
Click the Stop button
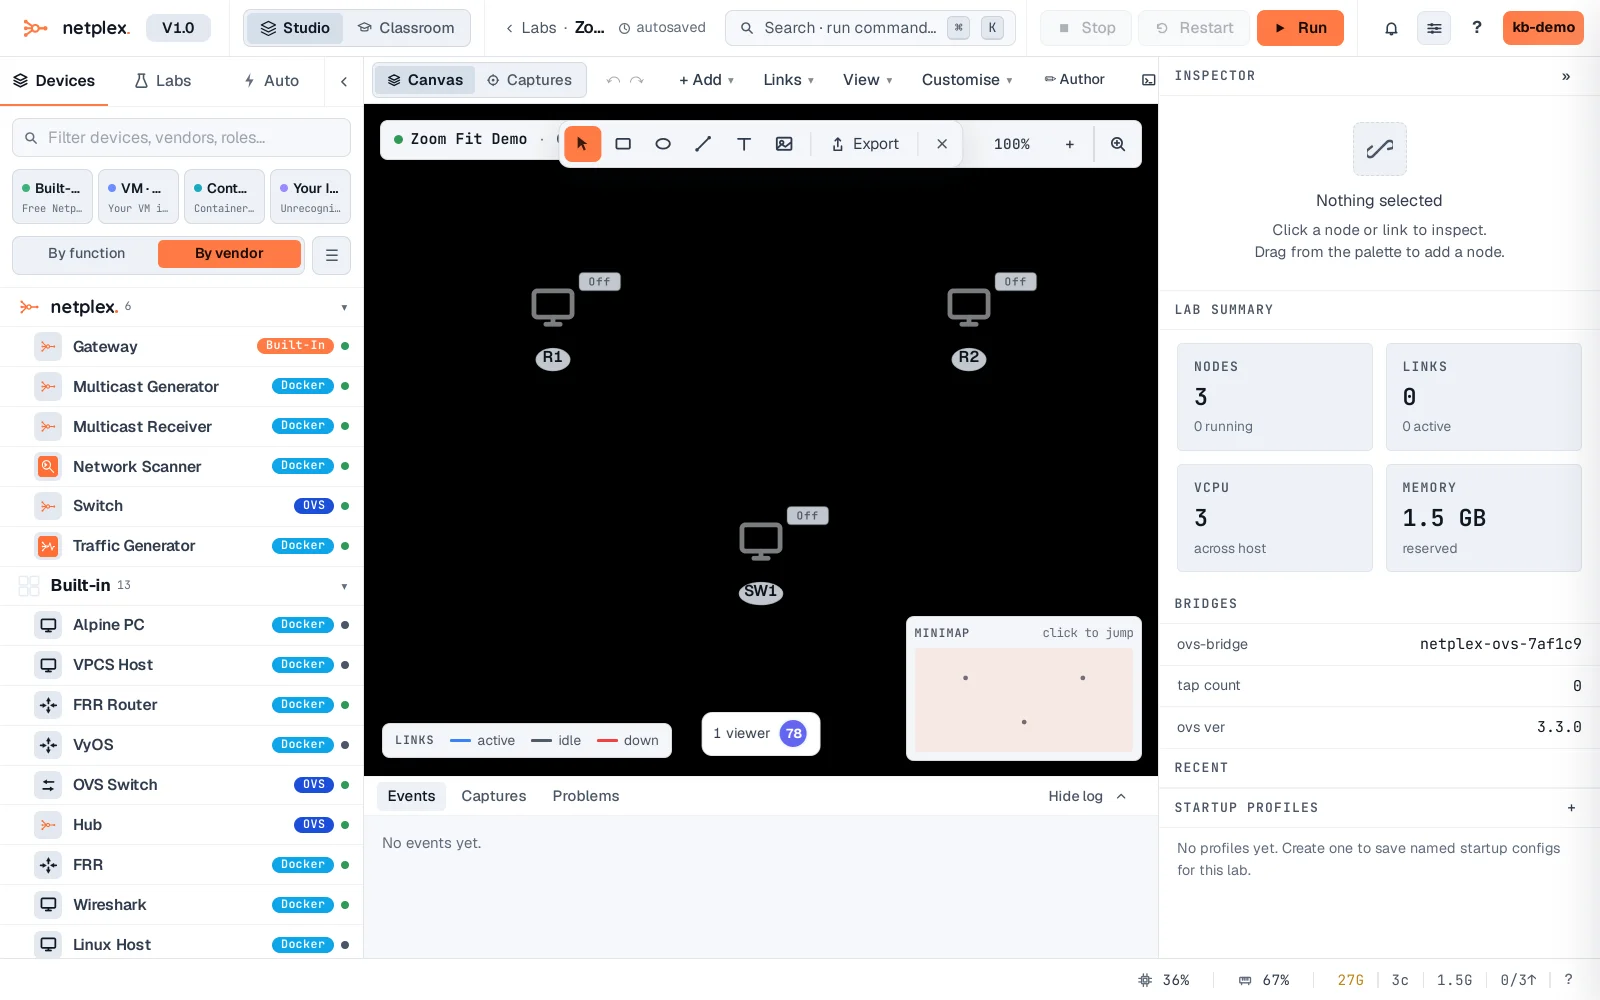click(1086, 28)
